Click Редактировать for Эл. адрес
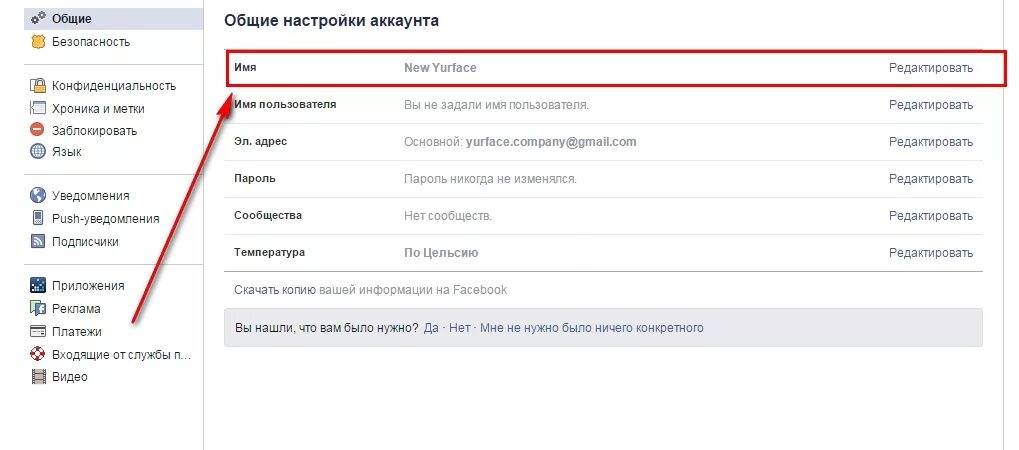The height and width of the screenshot is (450, 1019). tap(931, 142)
